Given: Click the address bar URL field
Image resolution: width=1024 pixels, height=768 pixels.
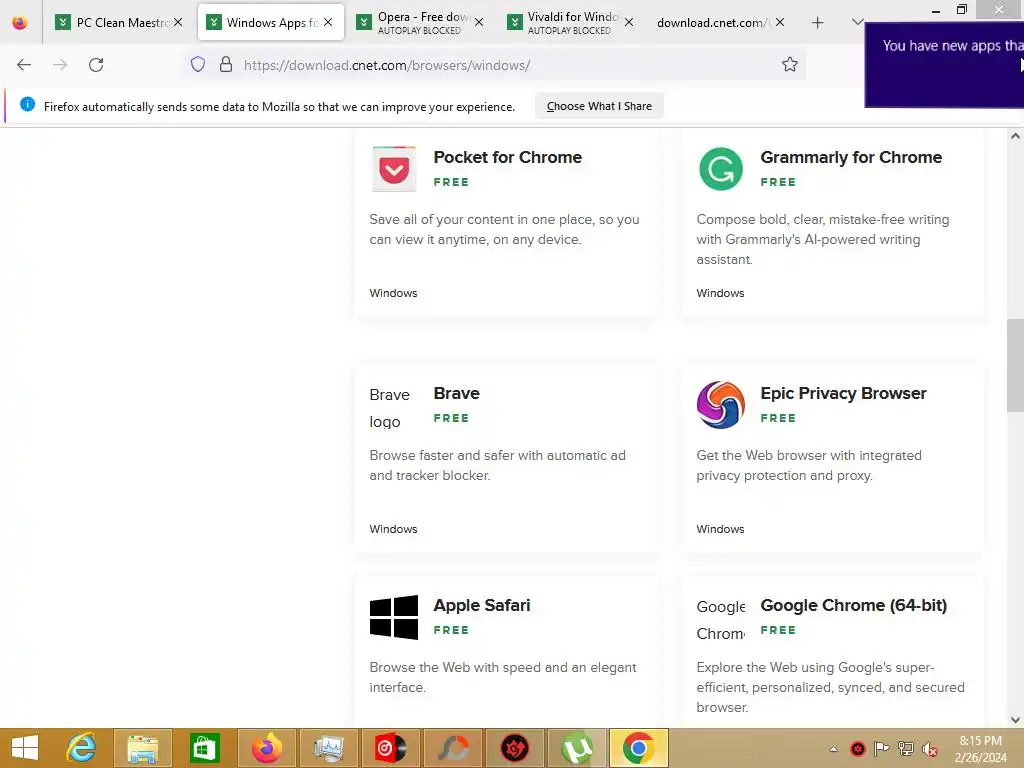Looking at the screenshot, I should 496,65.
